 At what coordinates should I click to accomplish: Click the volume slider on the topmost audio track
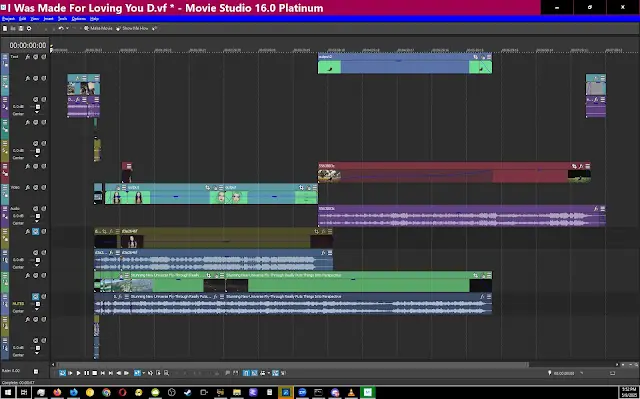point(37,106)
